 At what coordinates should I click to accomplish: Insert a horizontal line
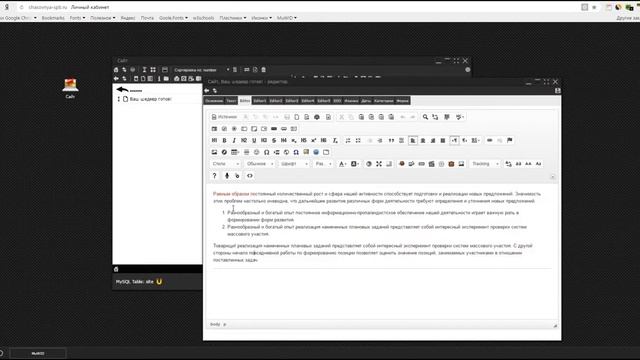pos(247,152)
